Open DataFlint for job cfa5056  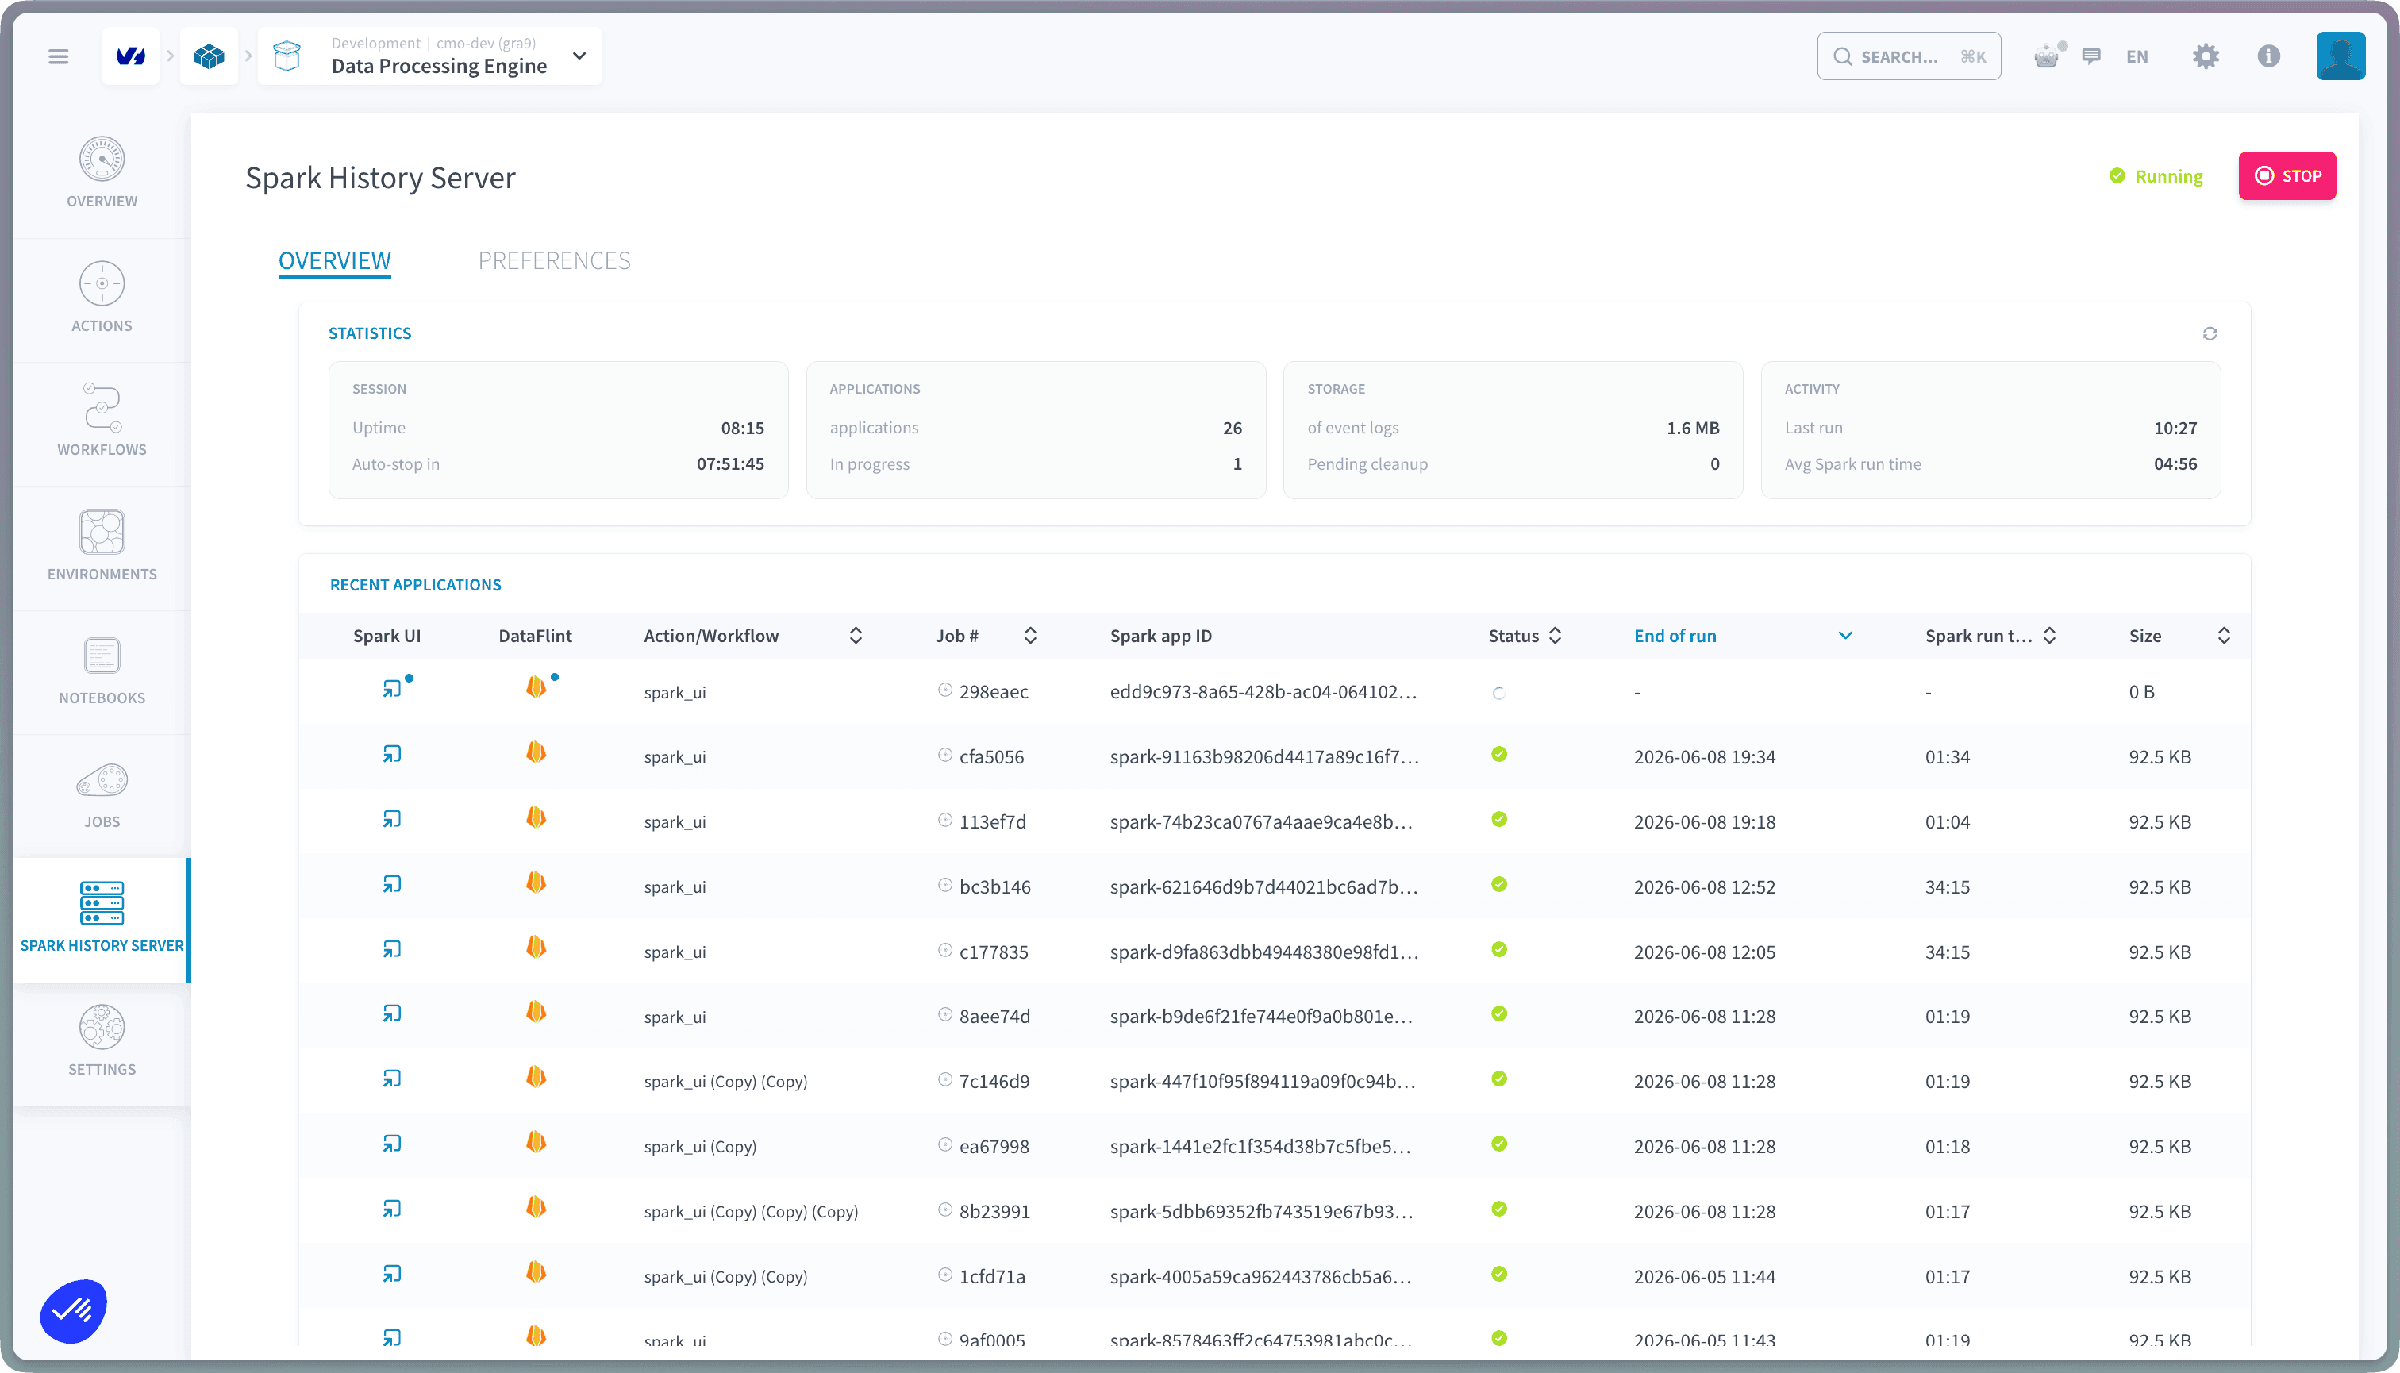pyautogui.click(x=536, y=752)
